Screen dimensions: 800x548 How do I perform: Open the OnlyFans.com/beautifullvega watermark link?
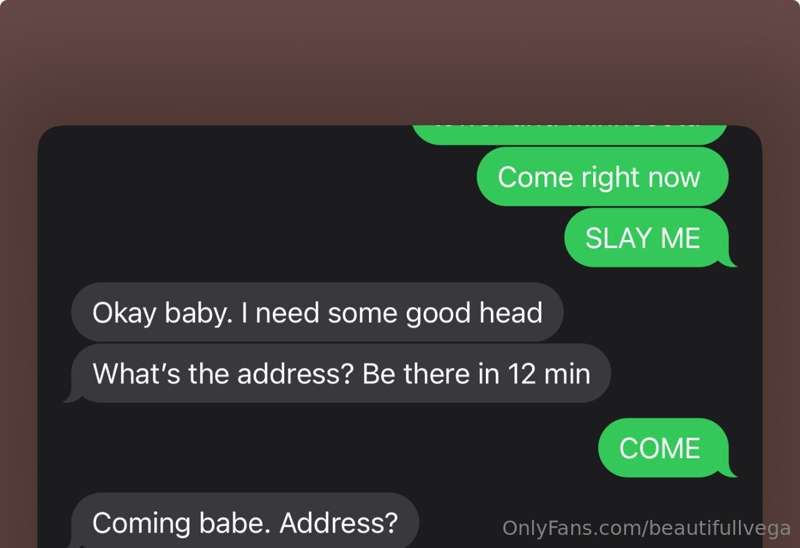[x=646, y=528]
